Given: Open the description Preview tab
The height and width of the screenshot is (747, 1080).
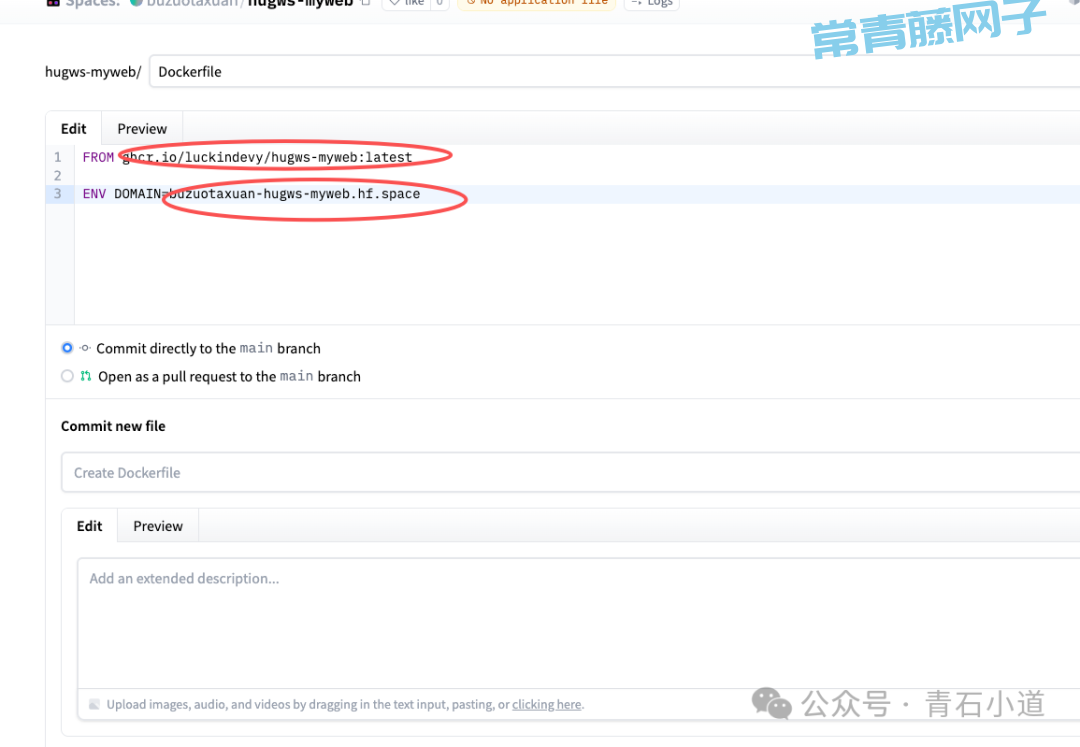Looking at the screenshot, I should (158, 526).
